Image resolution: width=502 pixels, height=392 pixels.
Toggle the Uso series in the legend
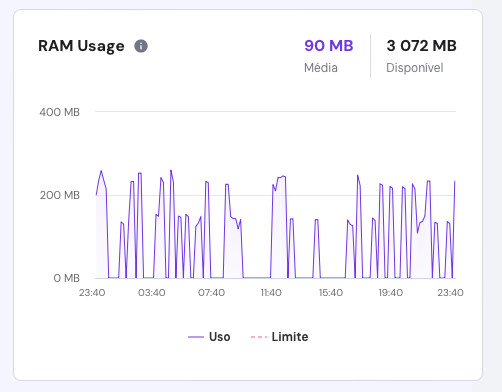209,337
